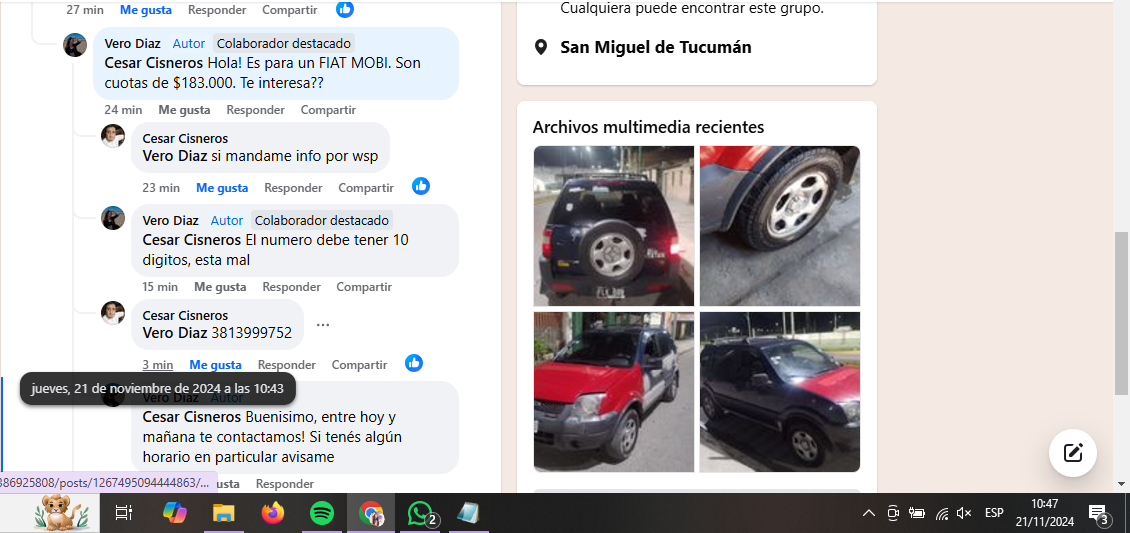
Task: Open Spotify from the taskbar
Action: (322, 513)
